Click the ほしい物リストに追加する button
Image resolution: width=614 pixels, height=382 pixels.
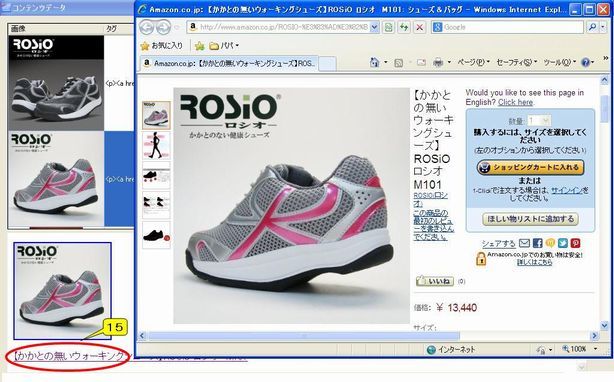[530, 219]
